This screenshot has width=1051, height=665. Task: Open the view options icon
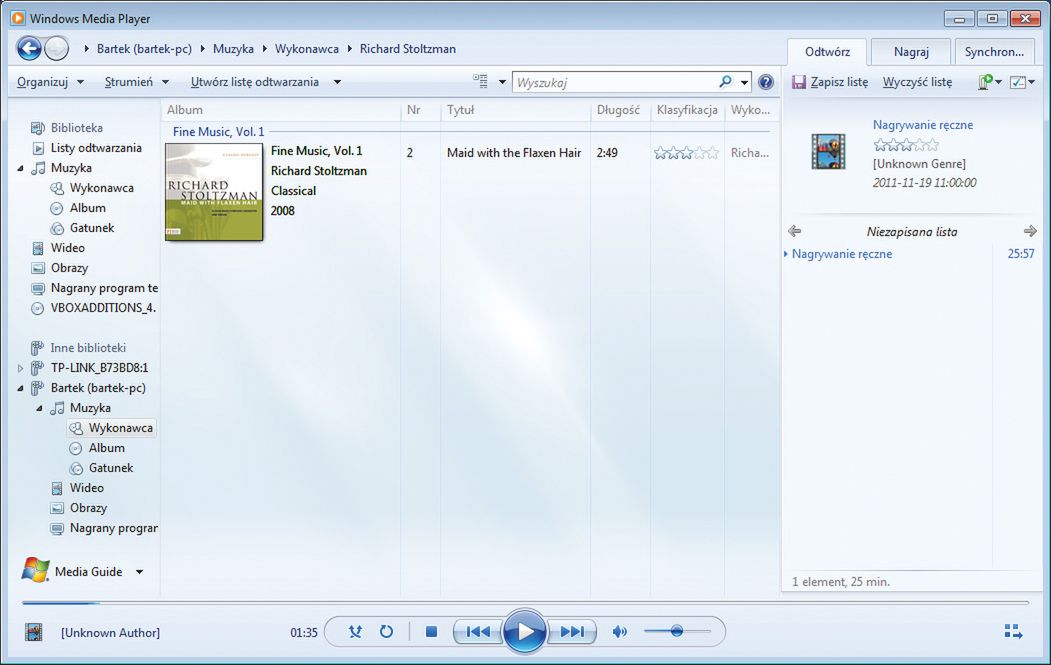(480, 82)
